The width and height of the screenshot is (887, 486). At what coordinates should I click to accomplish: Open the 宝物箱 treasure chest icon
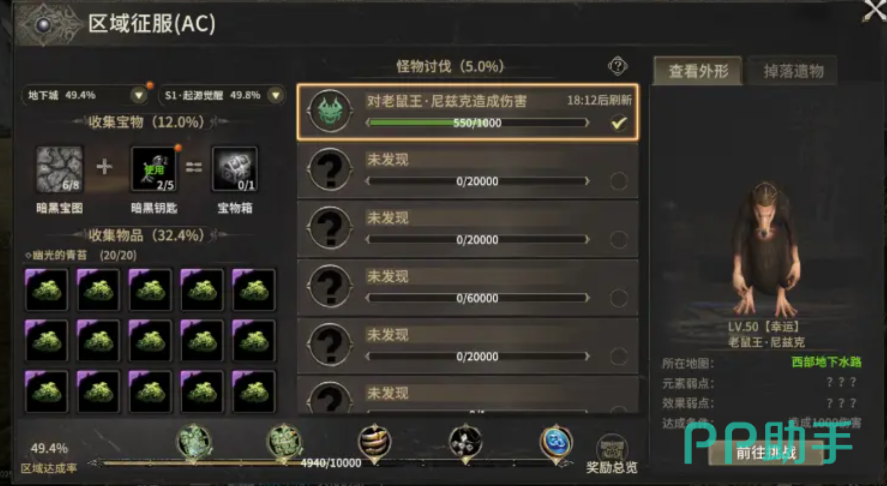coord(235,169)
